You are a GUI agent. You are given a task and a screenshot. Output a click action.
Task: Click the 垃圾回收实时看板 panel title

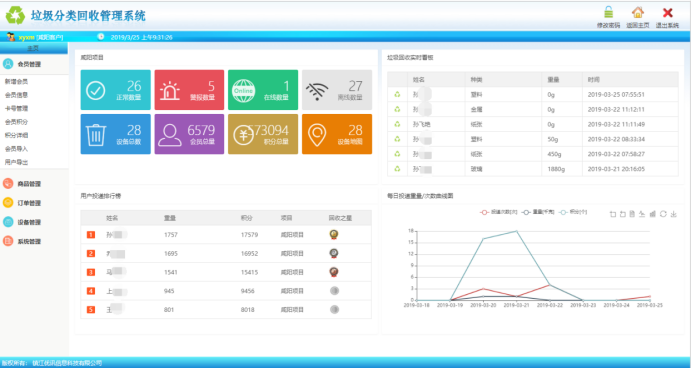[x=410, y=57]
